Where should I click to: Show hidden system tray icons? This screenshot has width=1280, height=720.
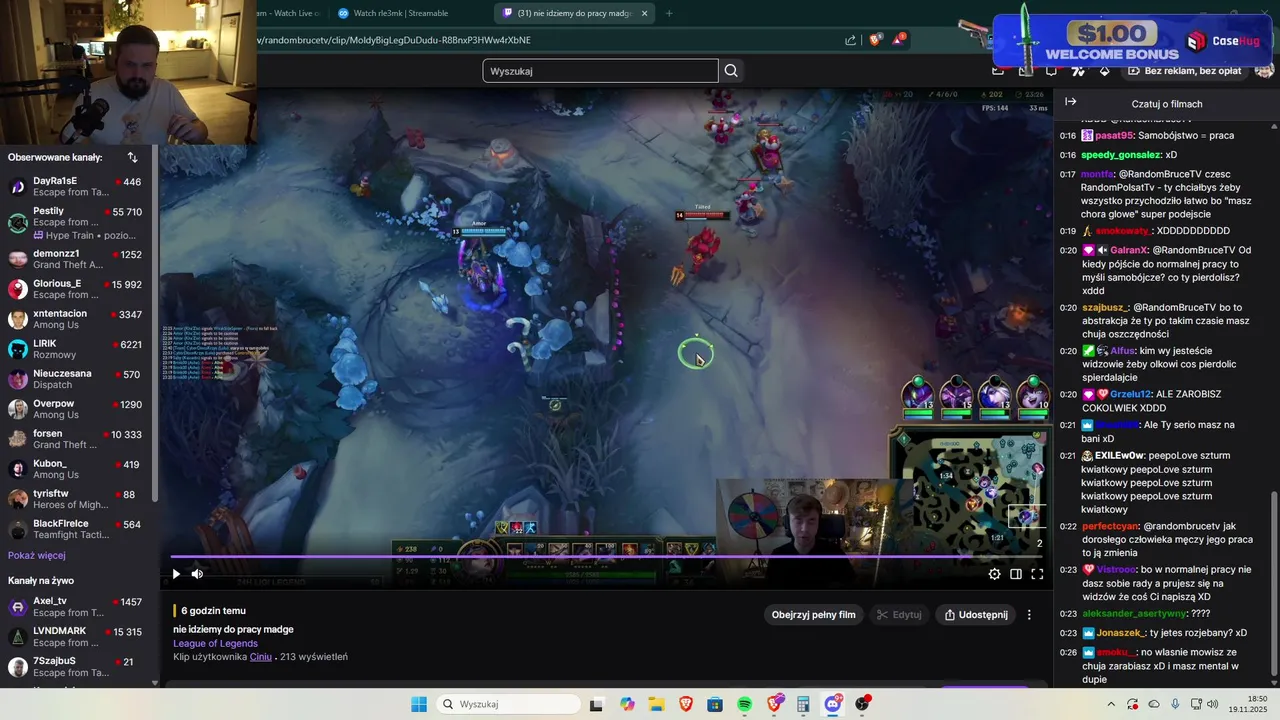1111,704
